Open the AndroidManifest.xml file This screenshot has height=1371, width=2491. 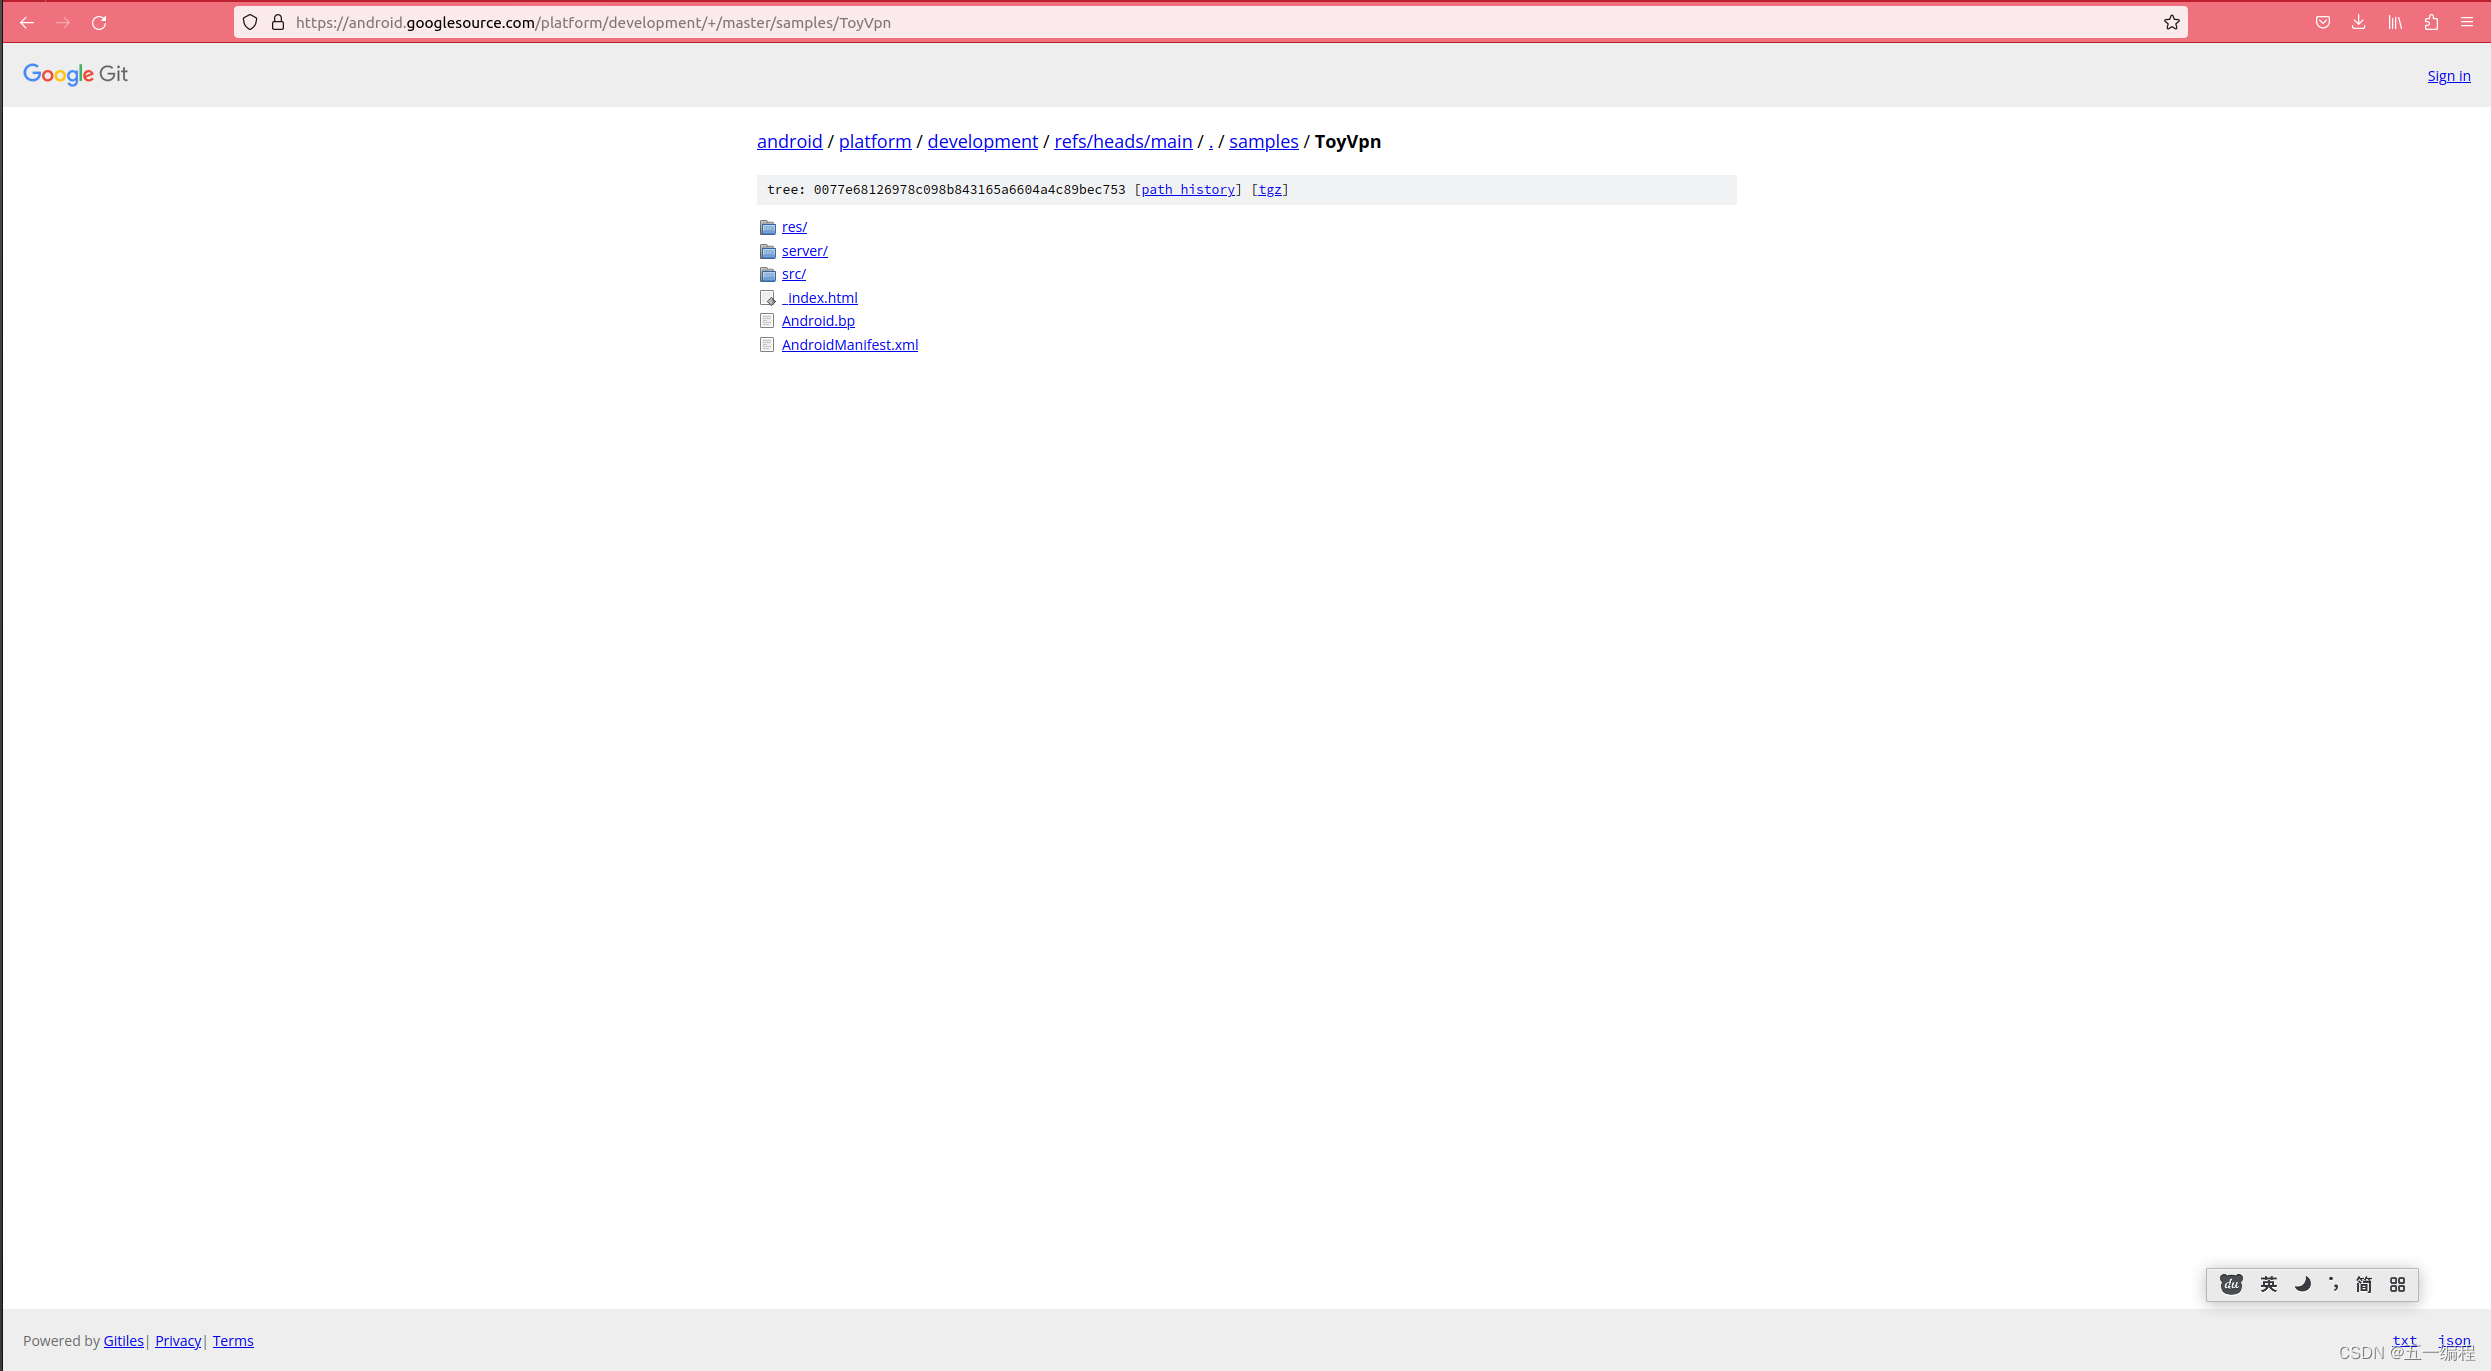pyautogui.click(x=849, y=344)
